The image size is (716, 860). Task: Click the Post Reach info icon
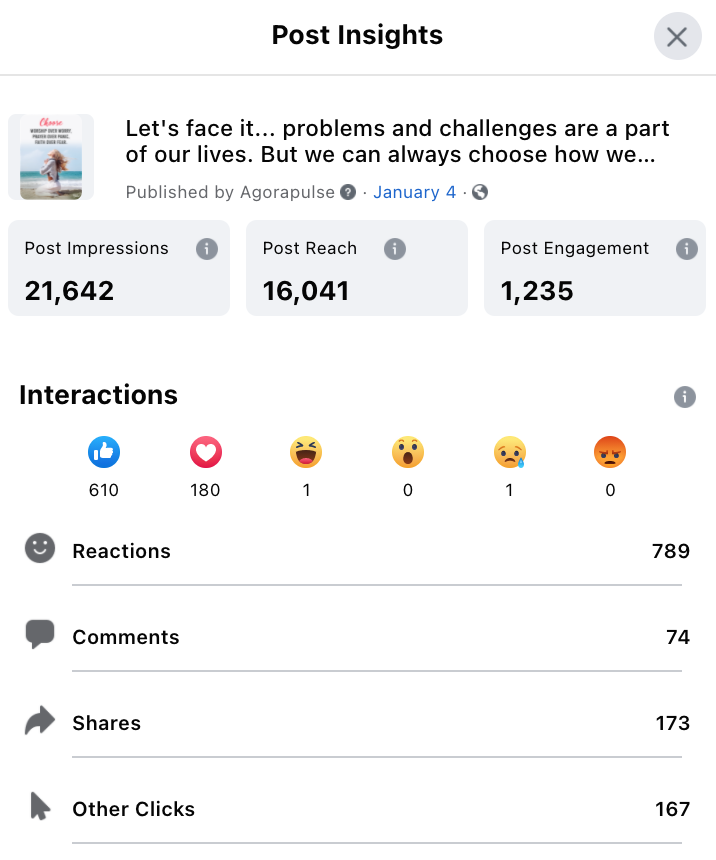pos(394,249)
